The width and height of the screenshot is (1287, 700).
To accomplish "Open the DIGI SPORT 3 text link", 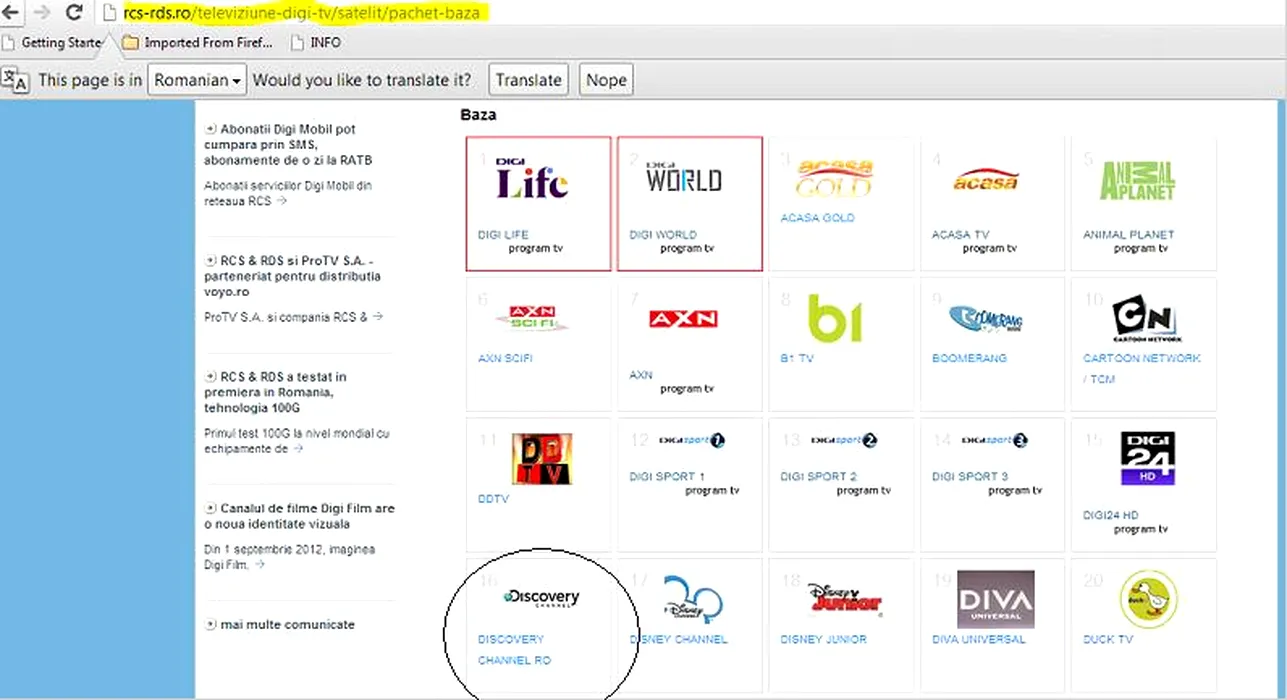I will tap(970, 477).
